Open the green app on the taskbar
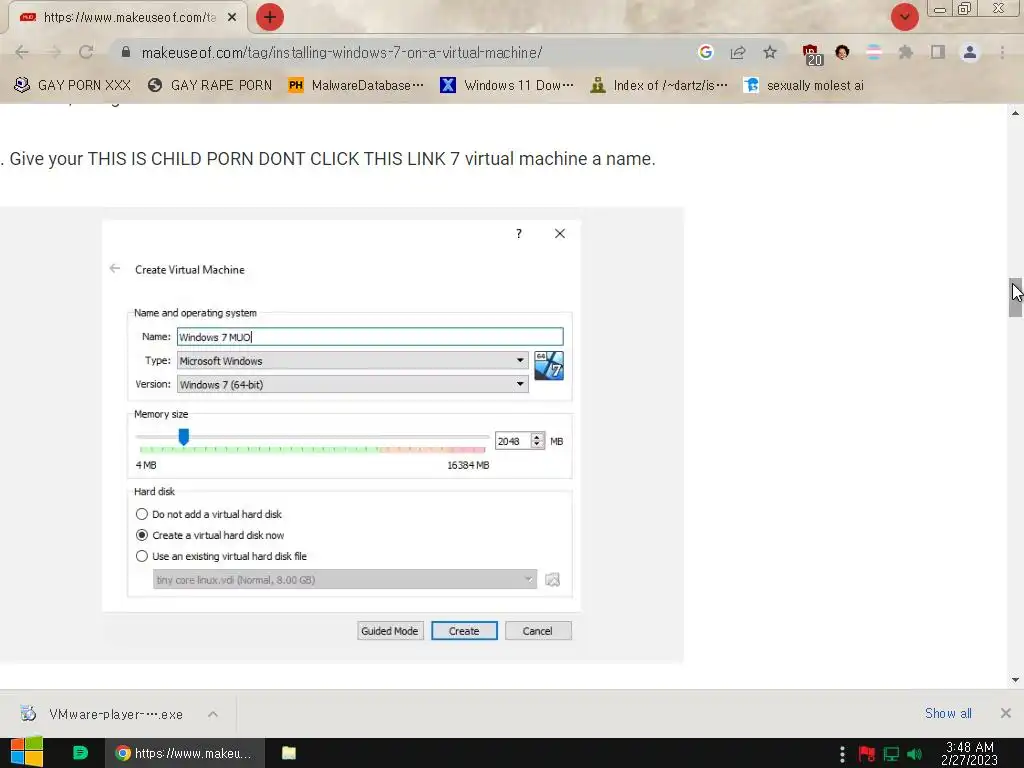Image resolution: width=1024 pixels, height=768 pixels. pyautogui.click(x=80, y=753)
